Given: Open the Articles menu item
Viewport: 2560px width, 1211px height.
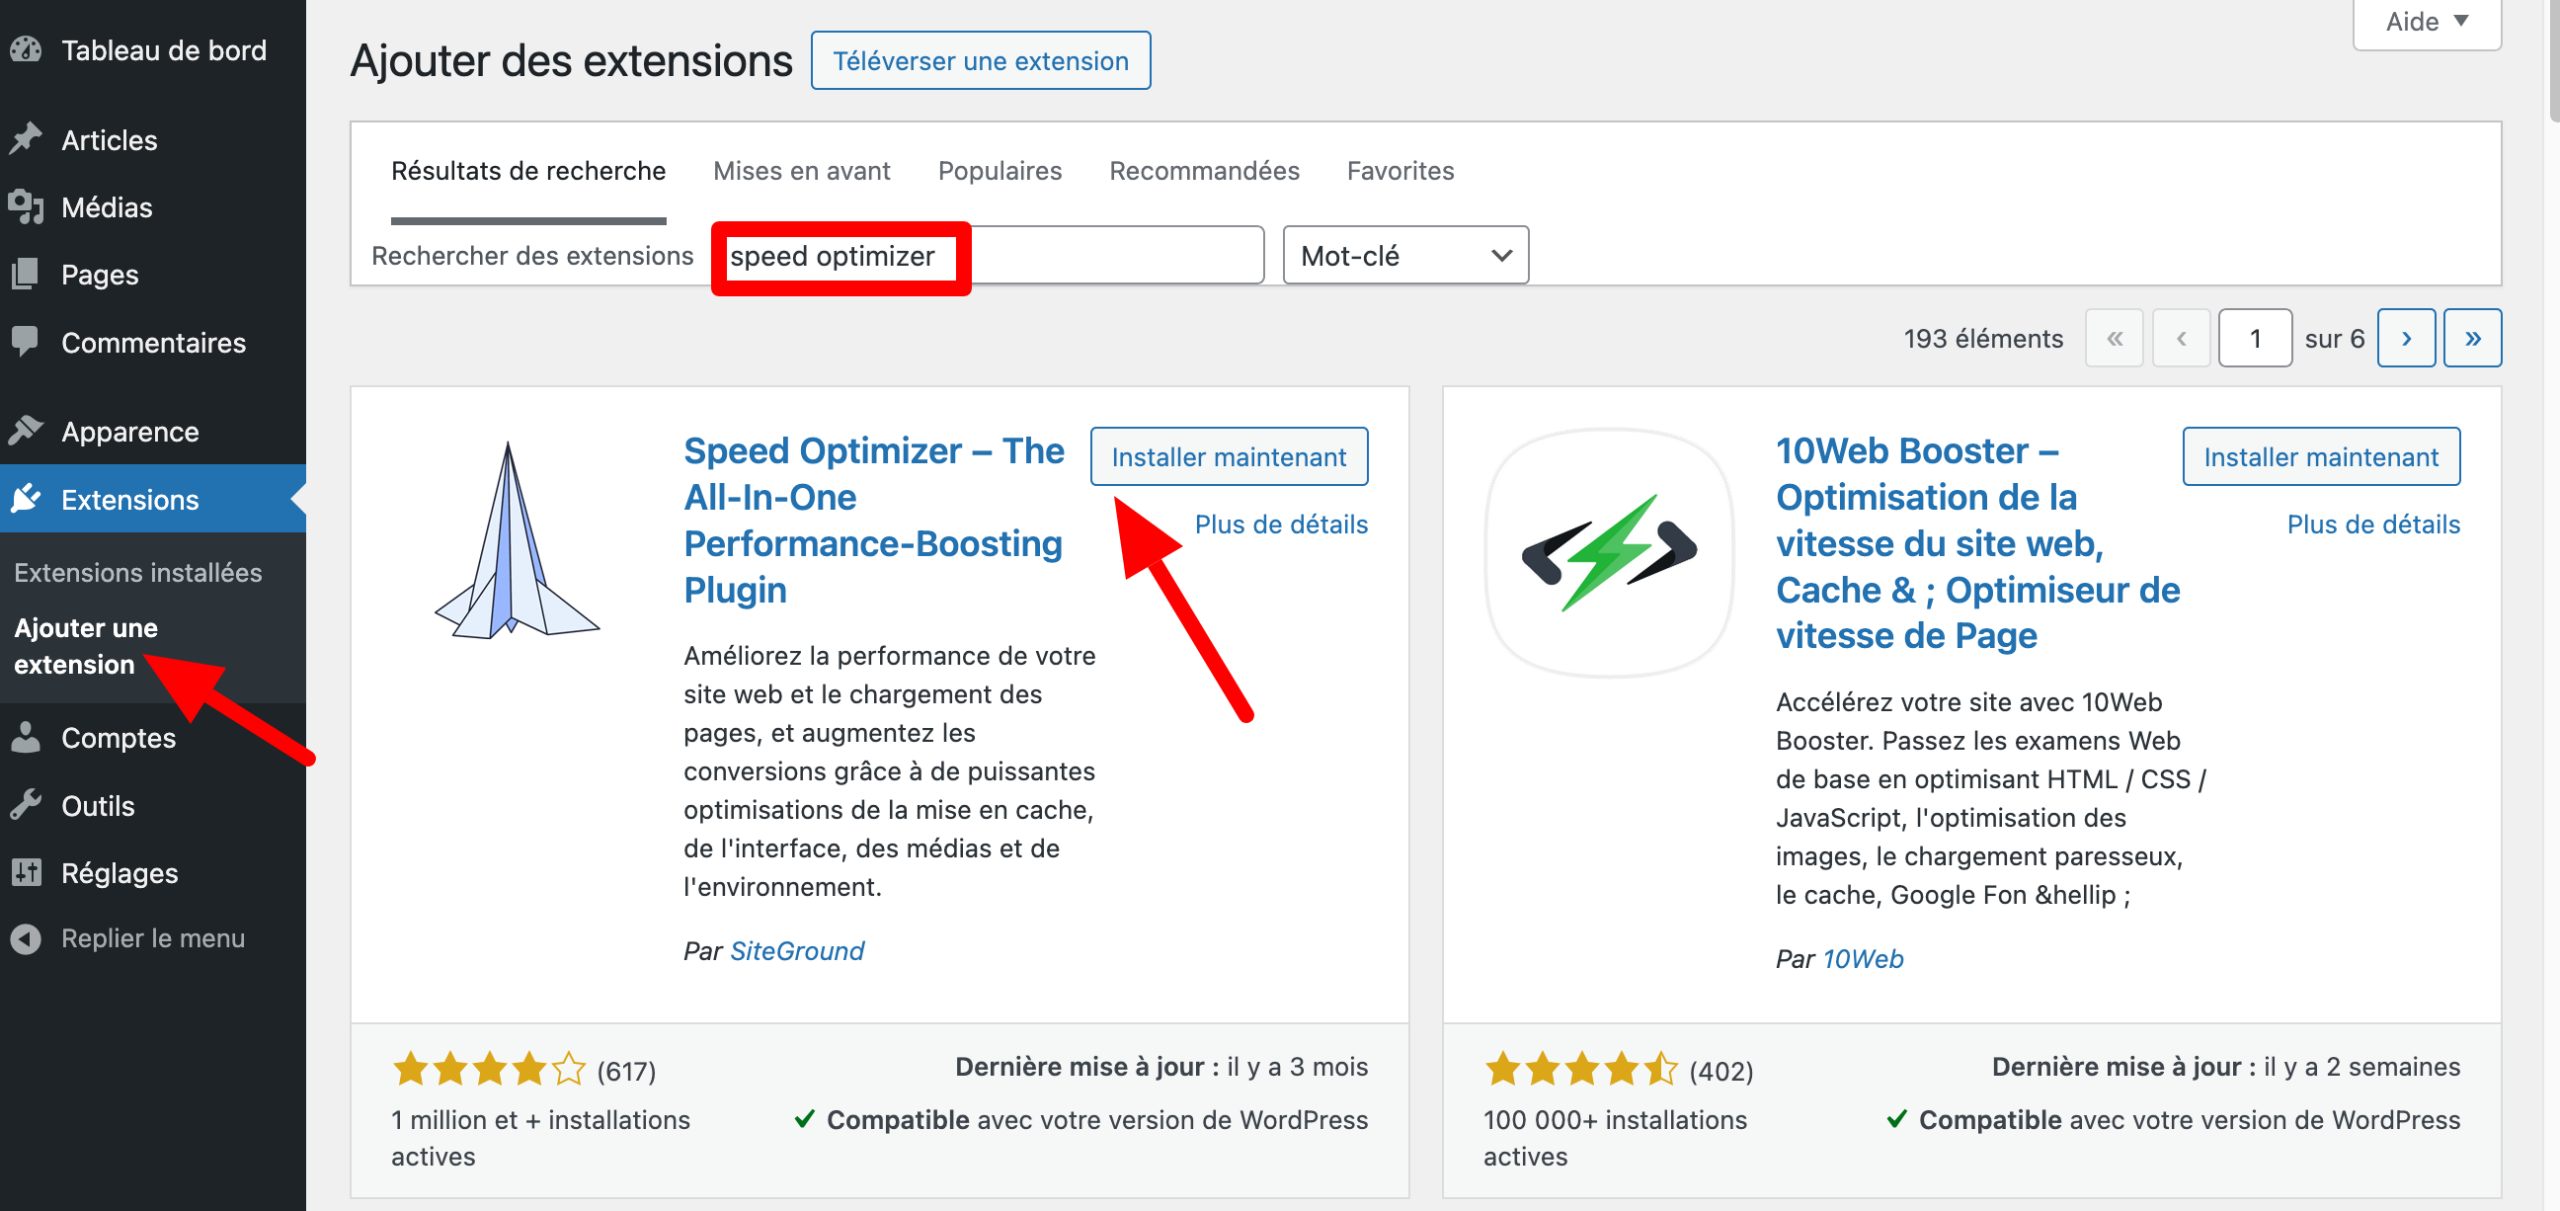Looking at the screenshot, I should point(153,139).
